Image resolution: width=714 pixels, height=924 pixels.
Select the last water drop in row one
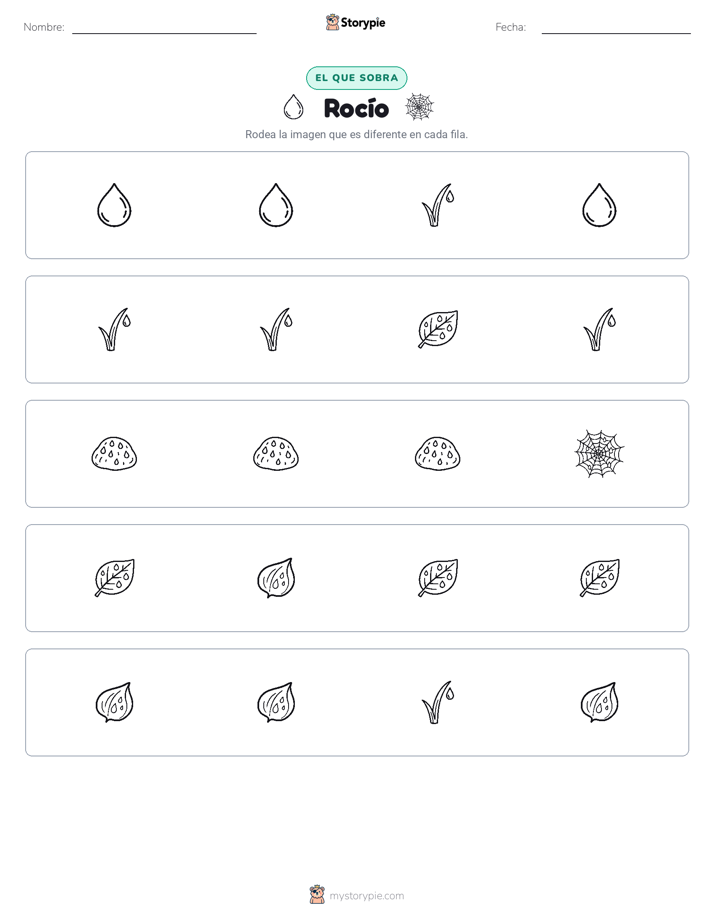599,205
